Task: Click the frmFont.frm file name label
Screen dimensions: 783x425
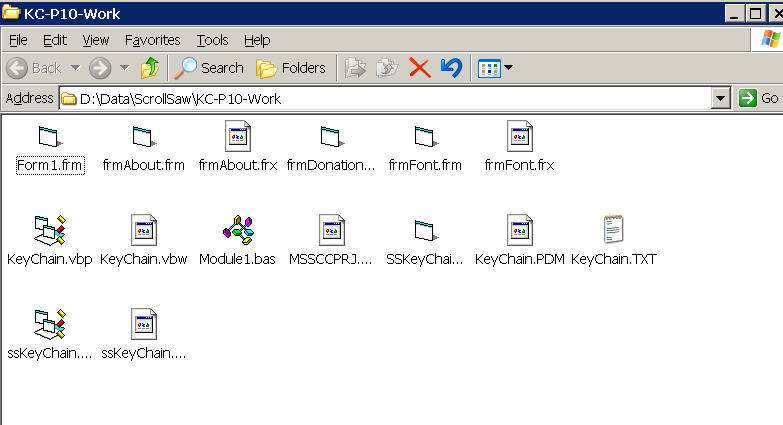Action: pos(425,165)
